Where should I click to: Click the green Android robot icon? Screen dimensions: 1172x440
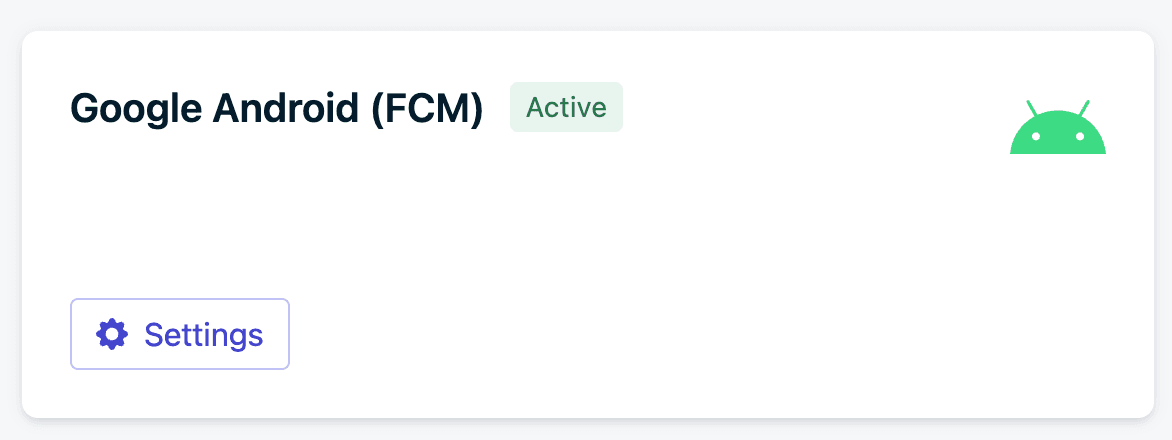point(1057,128)
